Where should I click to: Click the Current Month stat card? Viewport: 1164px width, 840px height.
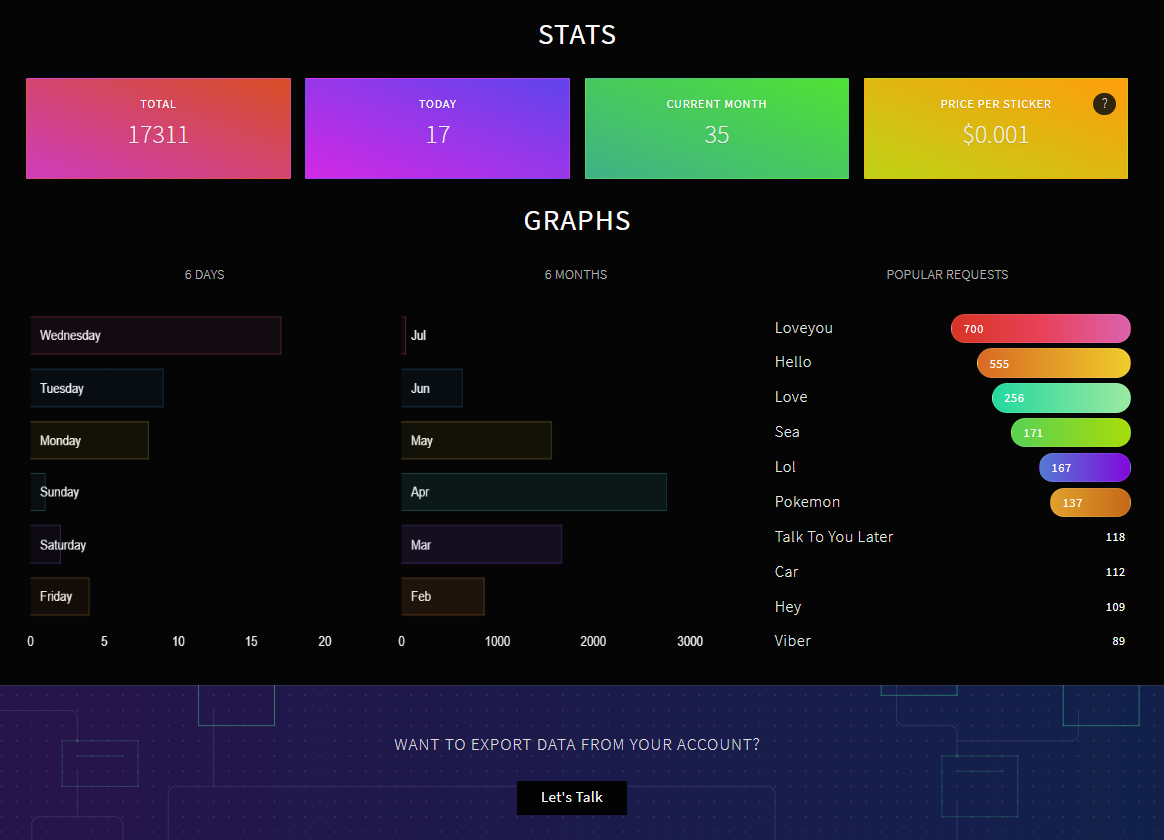tap(716, 128)
